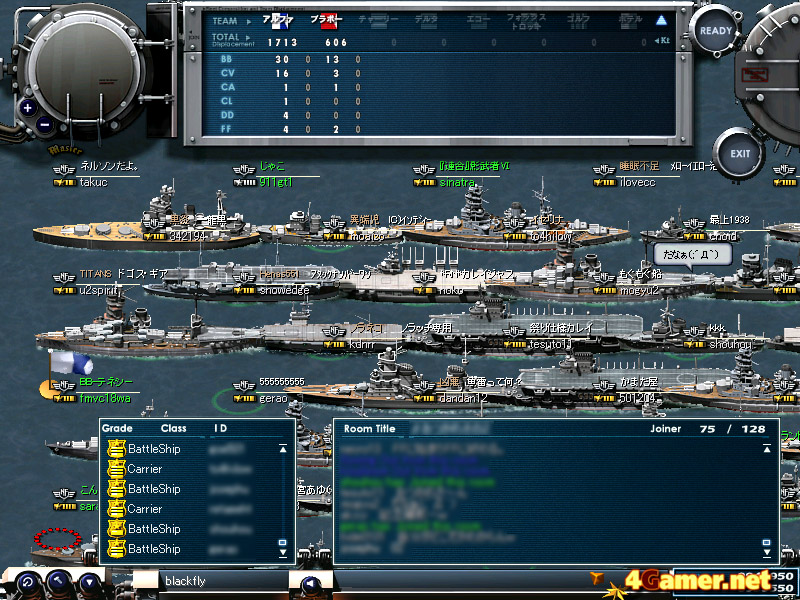Select the エコー team tab

click(x=478, y=20)
